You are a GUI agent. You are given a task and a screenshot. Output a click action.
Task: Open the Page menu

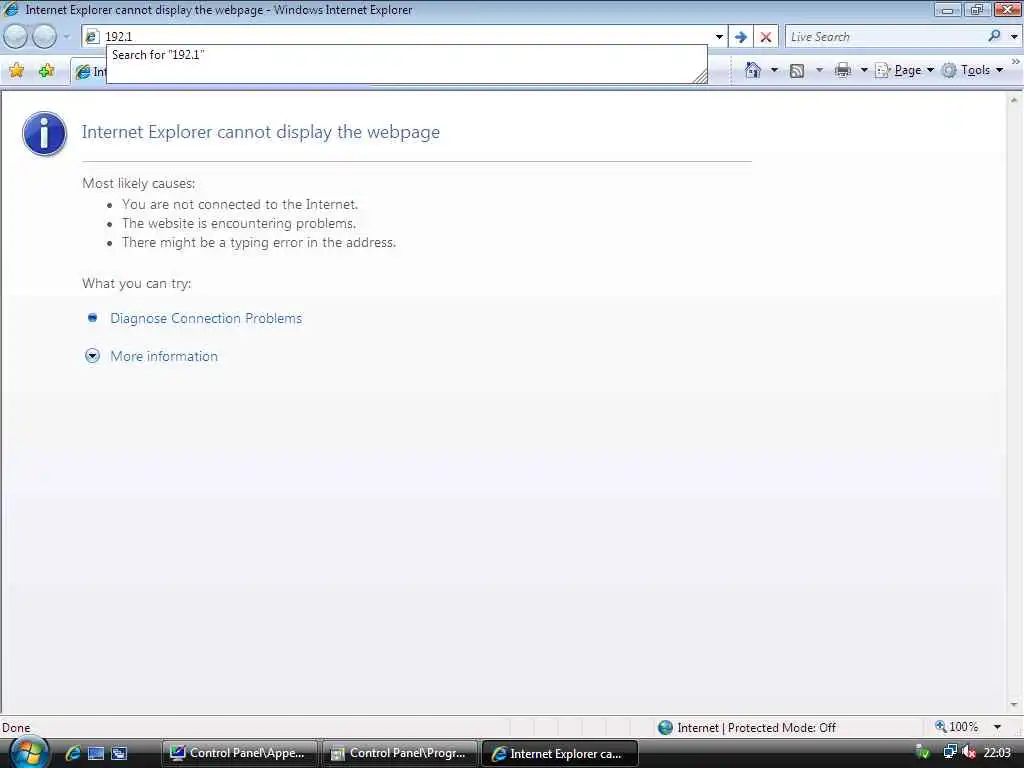(x=904, y=70)
